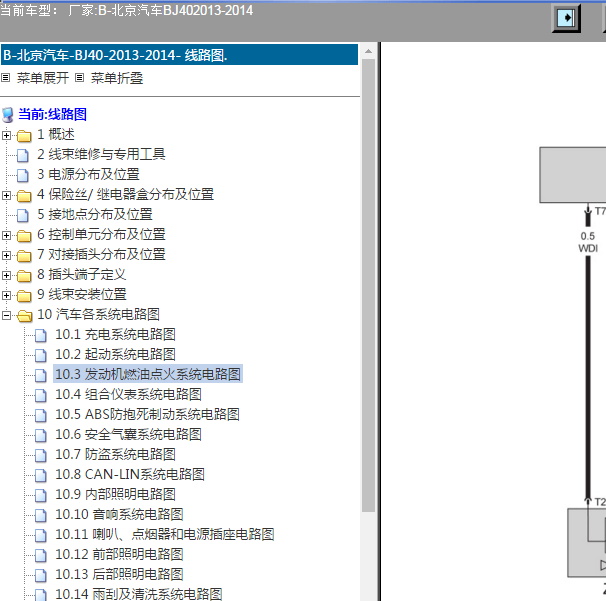
Task: Open 10.10 音响系统电路图
Action: 119,515
